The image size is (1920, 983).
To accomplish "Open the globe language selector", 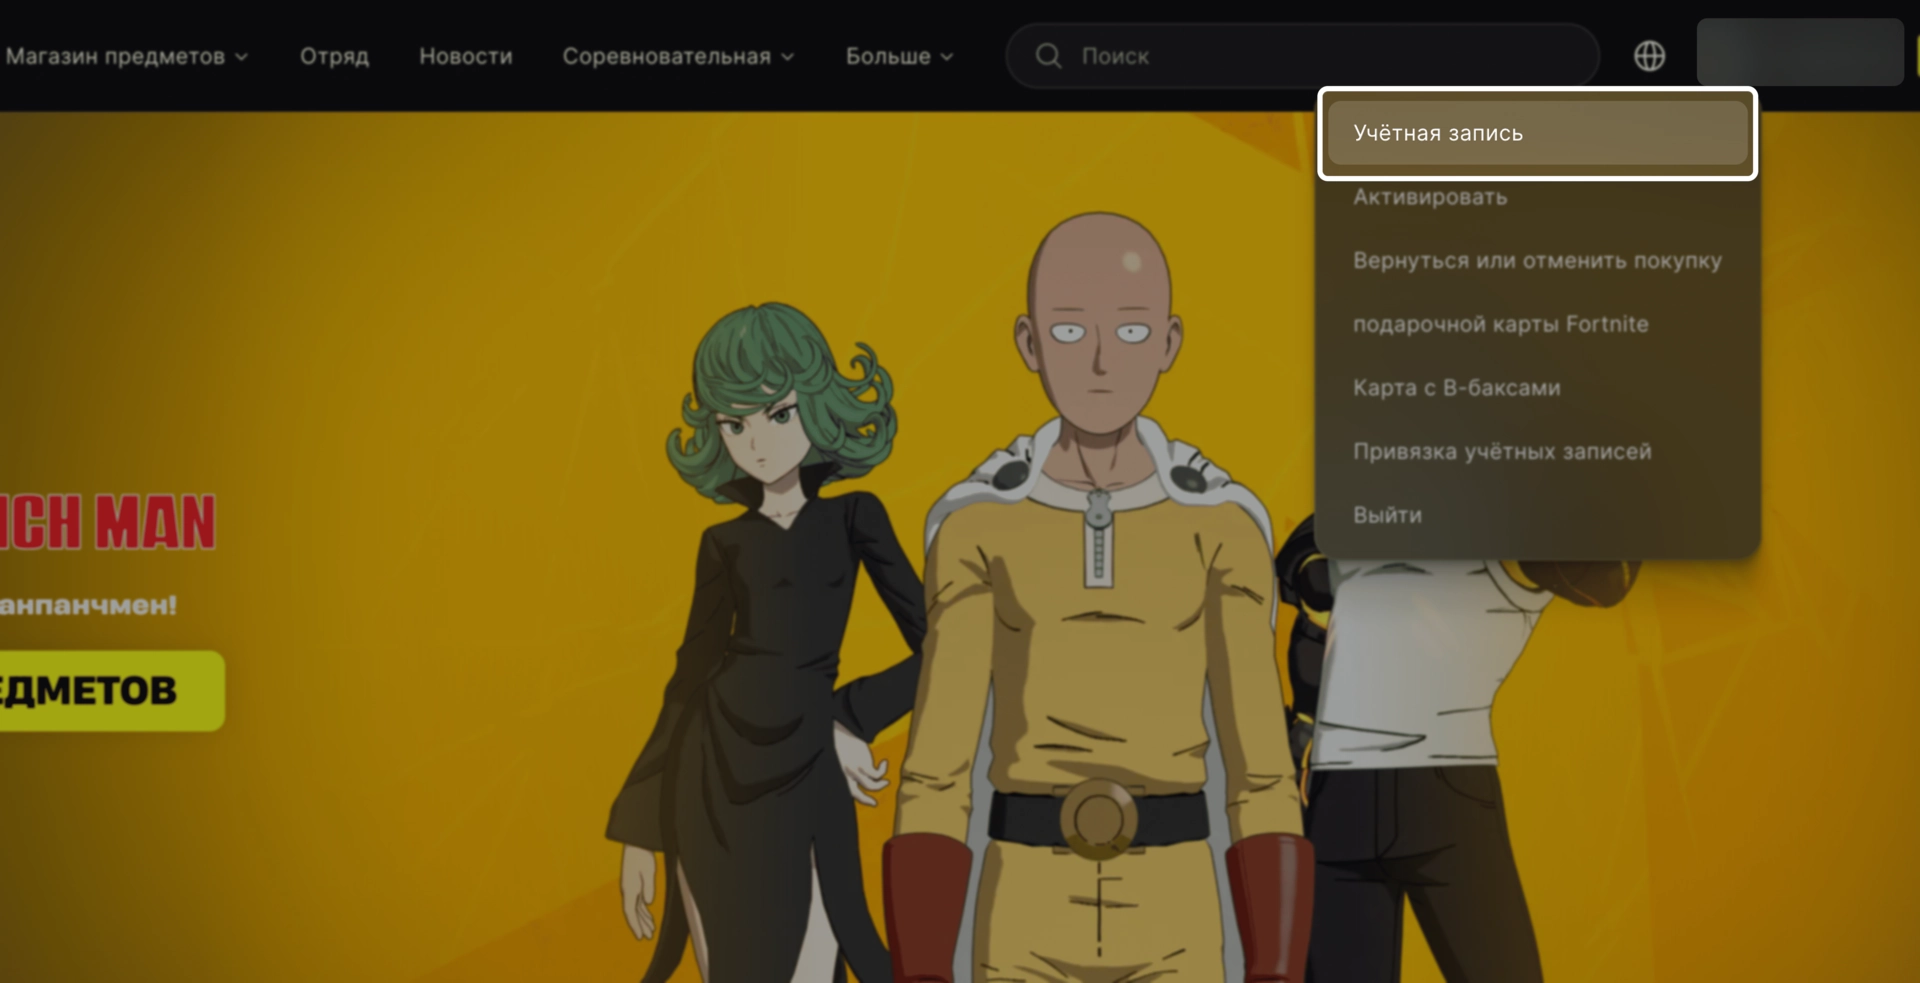I will tap(1649, 56).
